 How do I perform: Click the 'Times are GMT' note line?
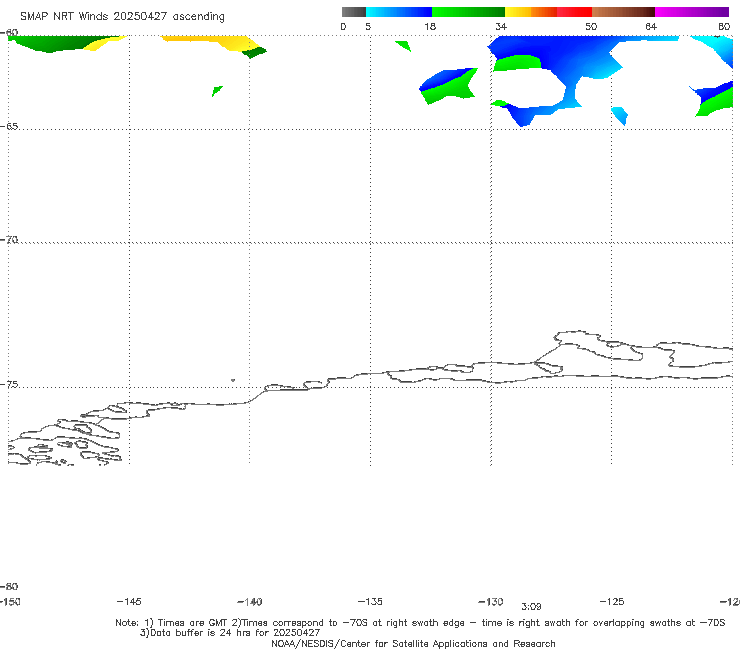(420, 623)
